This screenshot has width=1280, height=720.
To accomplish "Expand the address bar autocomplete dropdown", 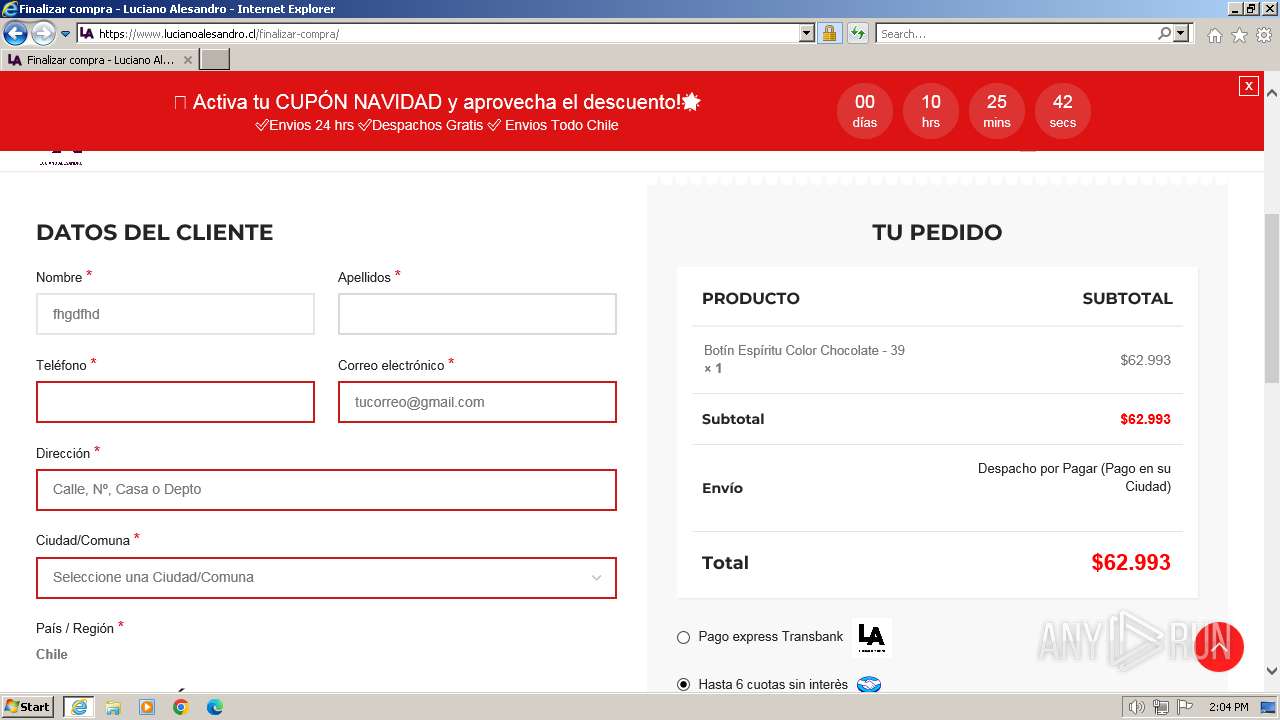I will (807, 33).
